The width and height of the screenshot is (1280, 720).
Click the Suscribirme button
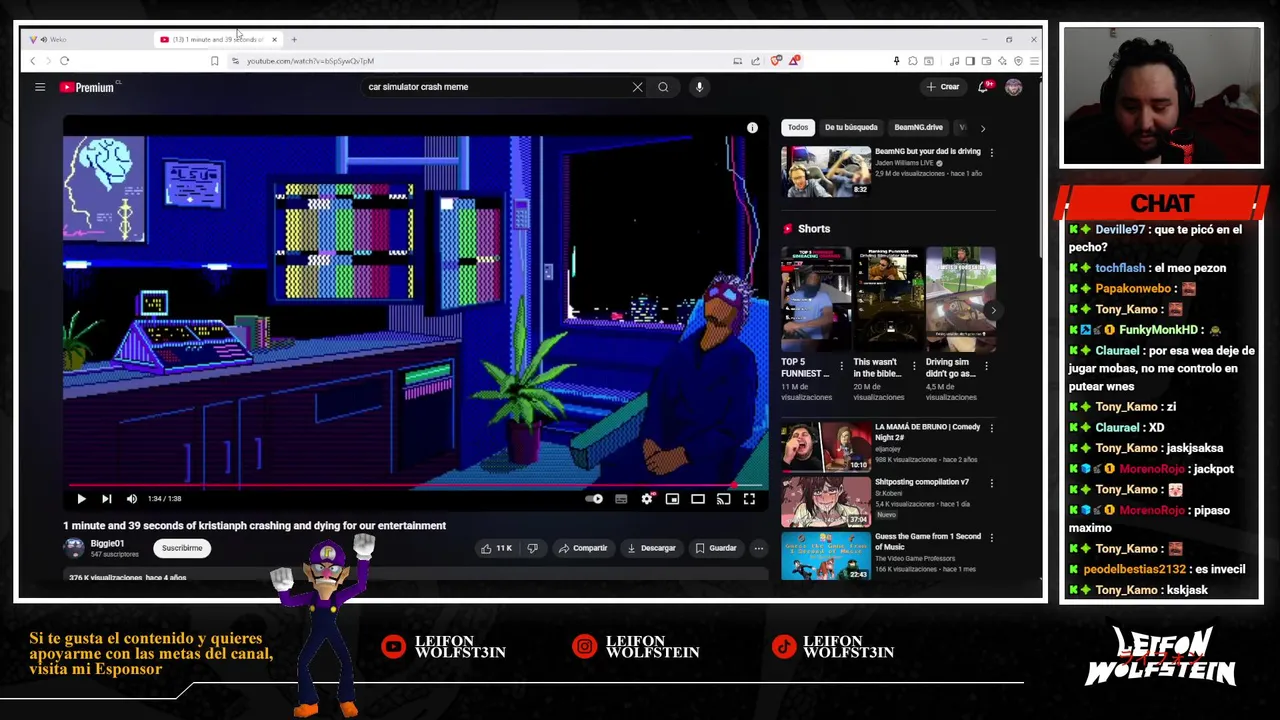pos(182,548)
